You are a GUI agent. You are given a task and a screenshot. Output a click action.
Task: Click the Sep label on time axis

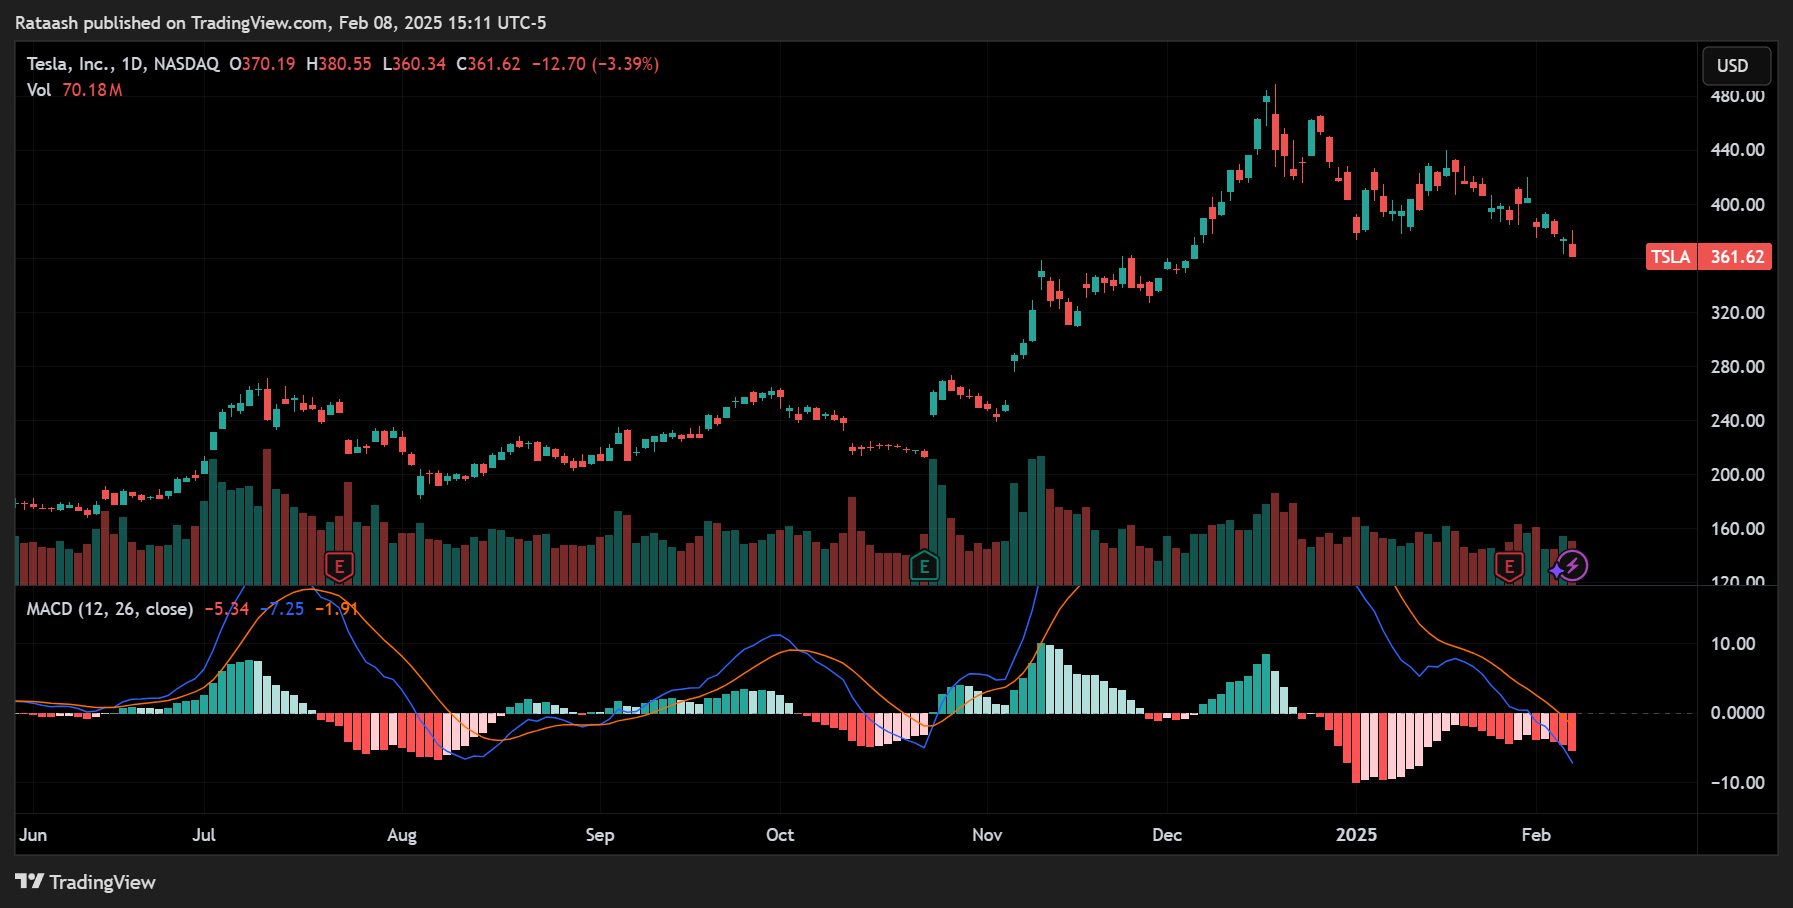click(x=600, y=835)
